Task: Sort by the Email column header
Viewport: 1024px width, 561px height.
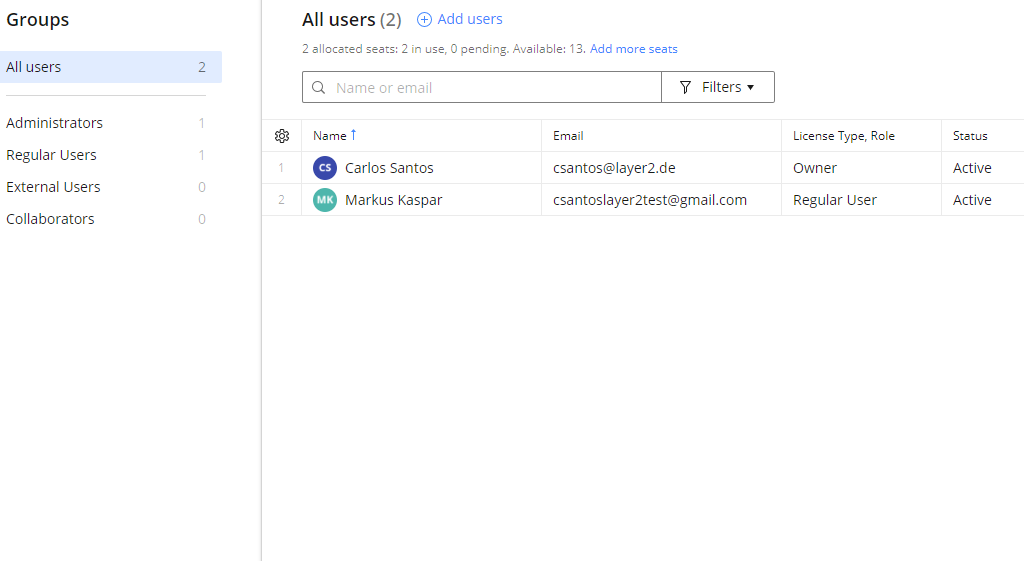Action: [568, 136]
